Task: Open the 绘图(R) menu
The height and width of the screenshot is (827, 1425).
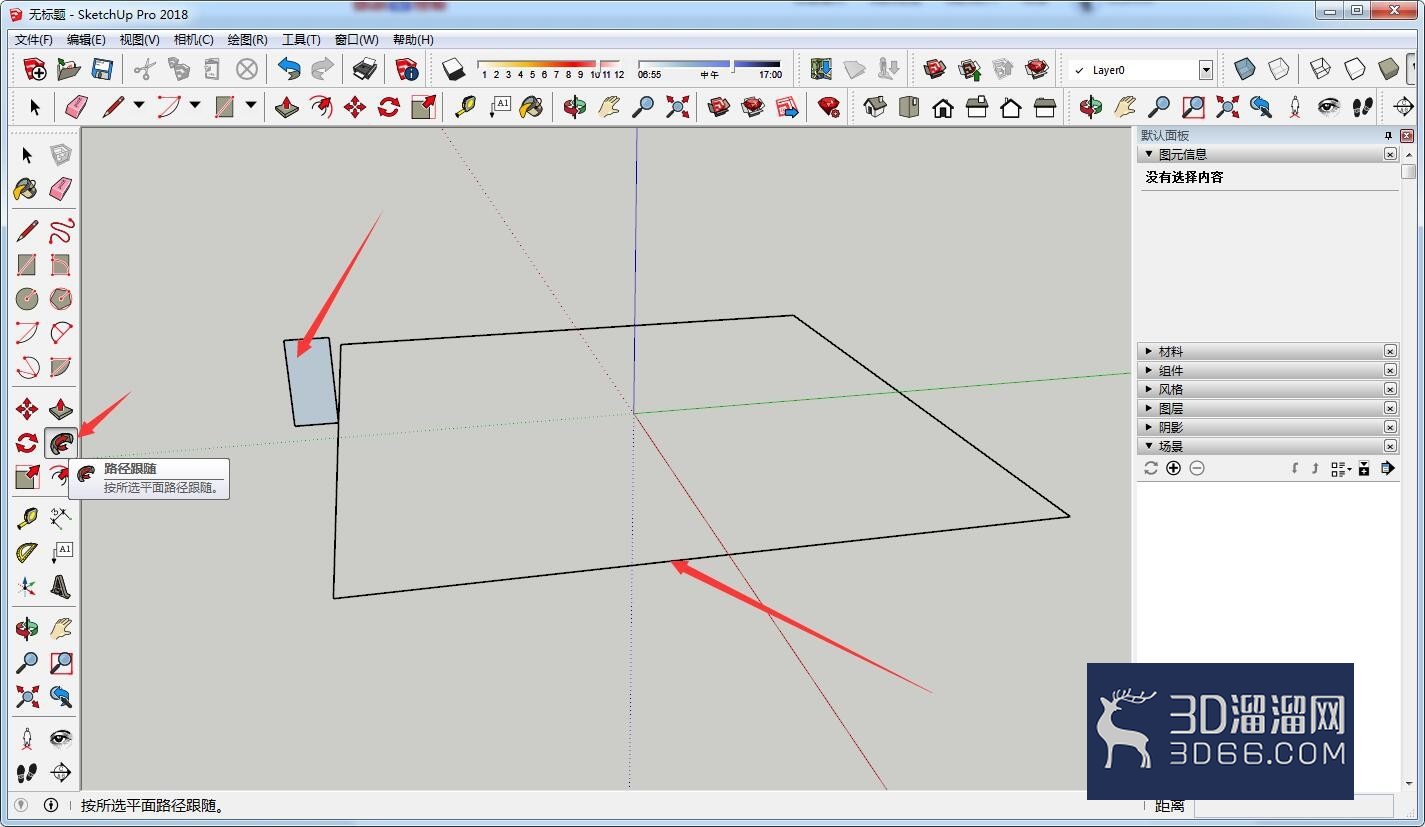Action: 247,40
